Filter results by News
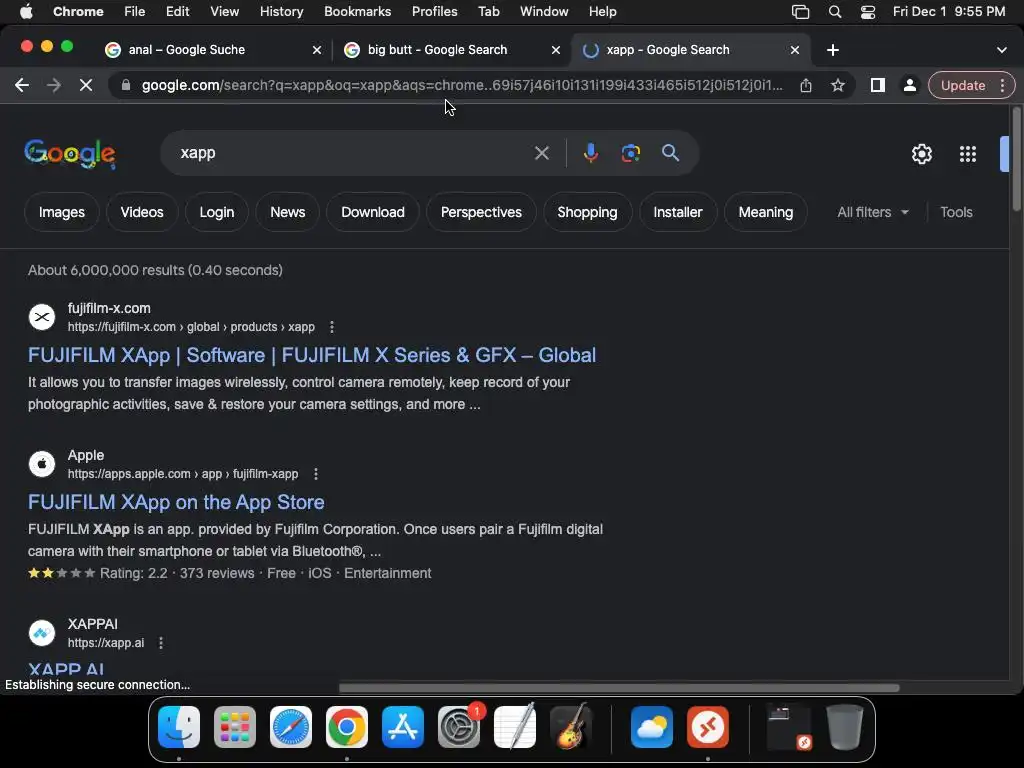1024x768 pixels. click(x=287, y=213)
